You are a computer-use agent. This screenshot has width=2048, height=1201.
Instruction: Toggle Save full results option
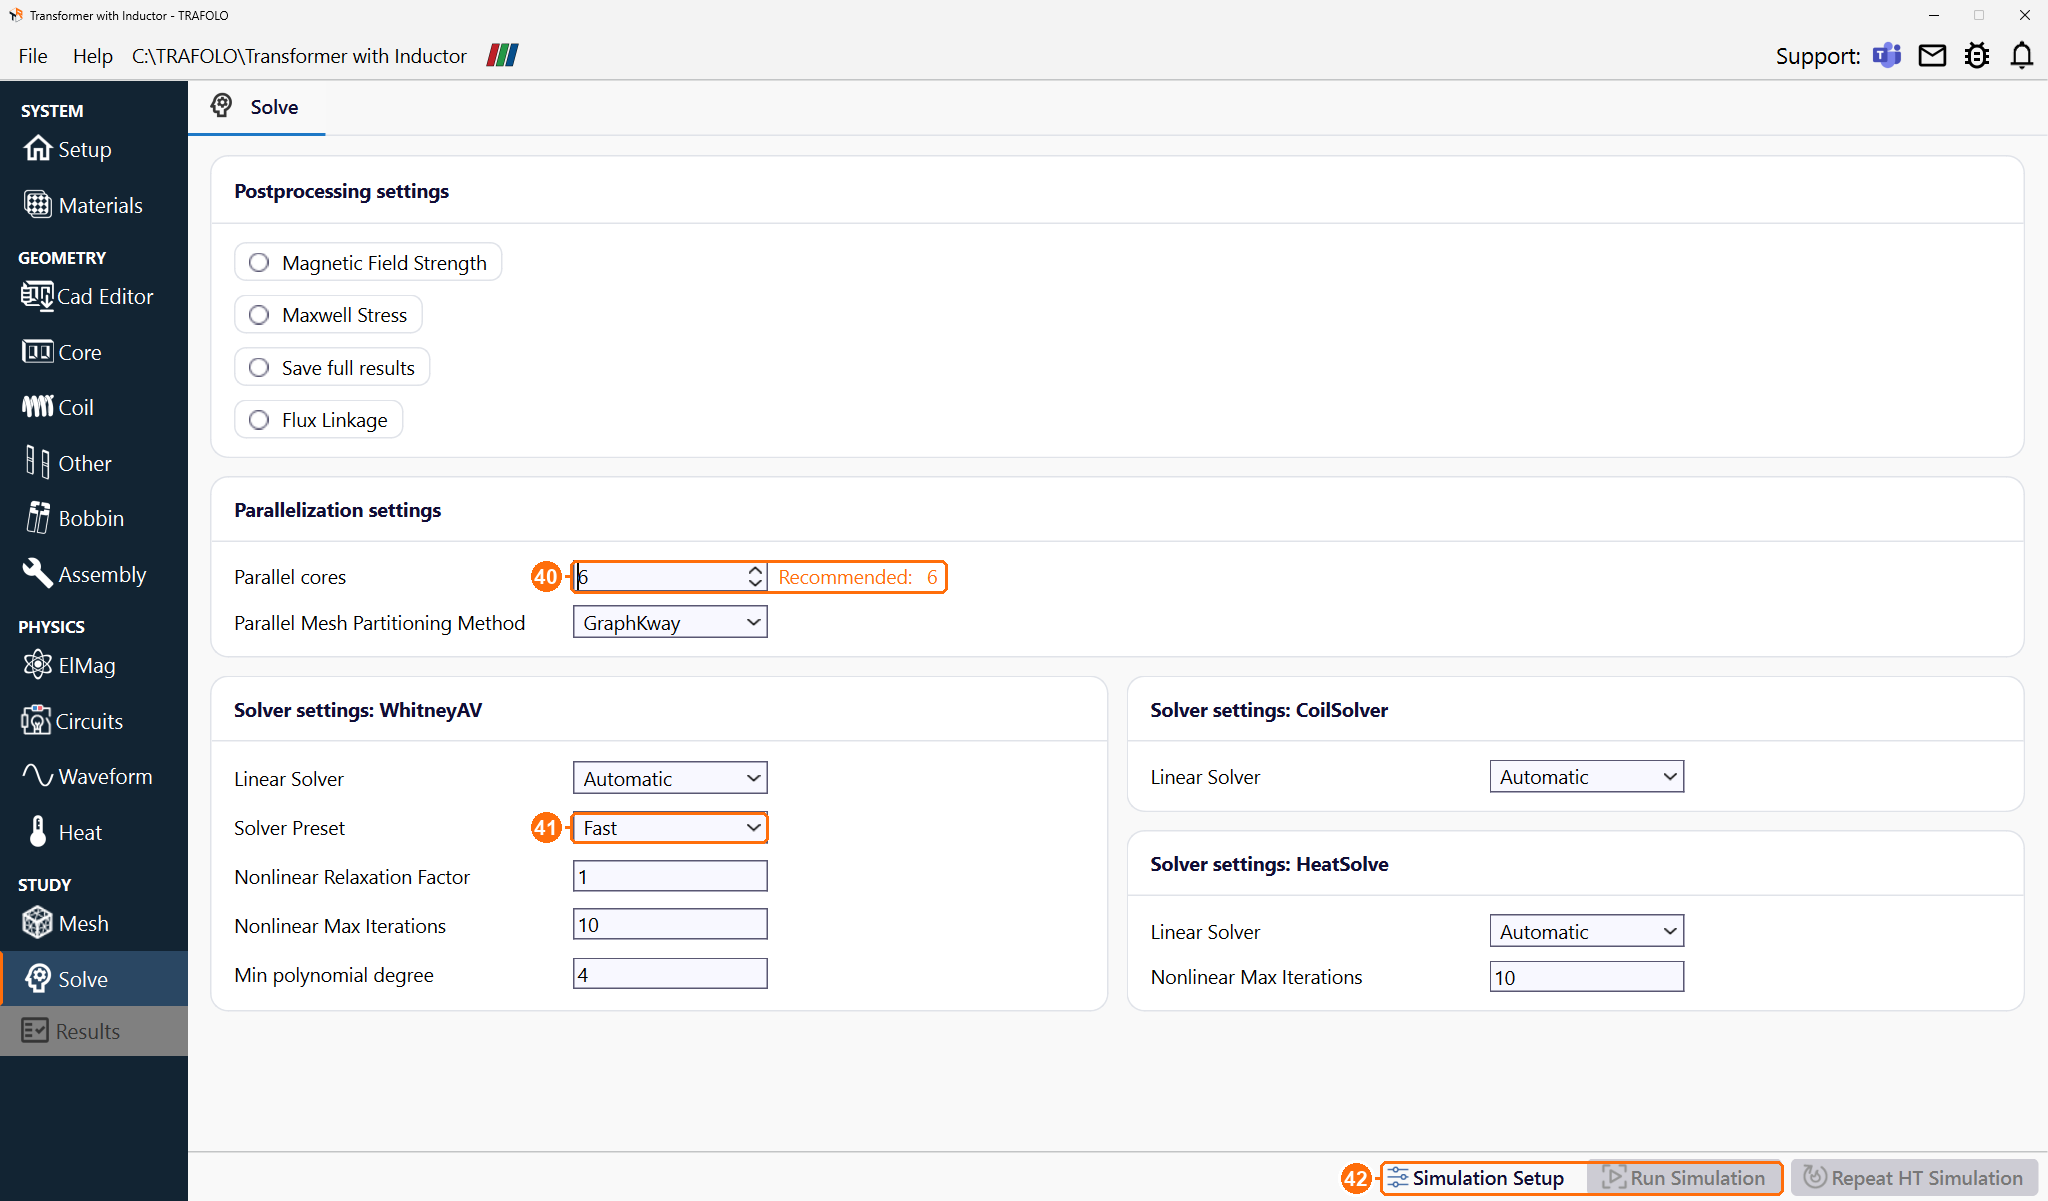(332, 367)
